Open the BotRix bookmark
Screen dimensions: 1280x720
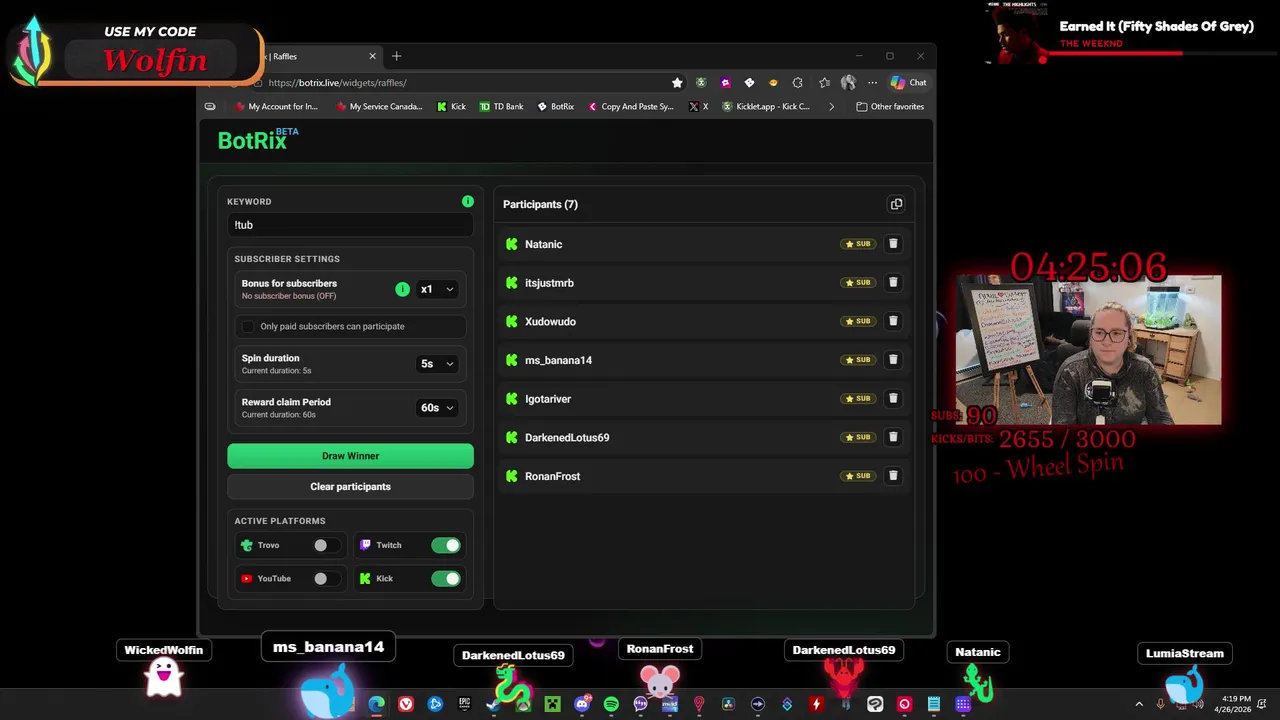point(556,107)
